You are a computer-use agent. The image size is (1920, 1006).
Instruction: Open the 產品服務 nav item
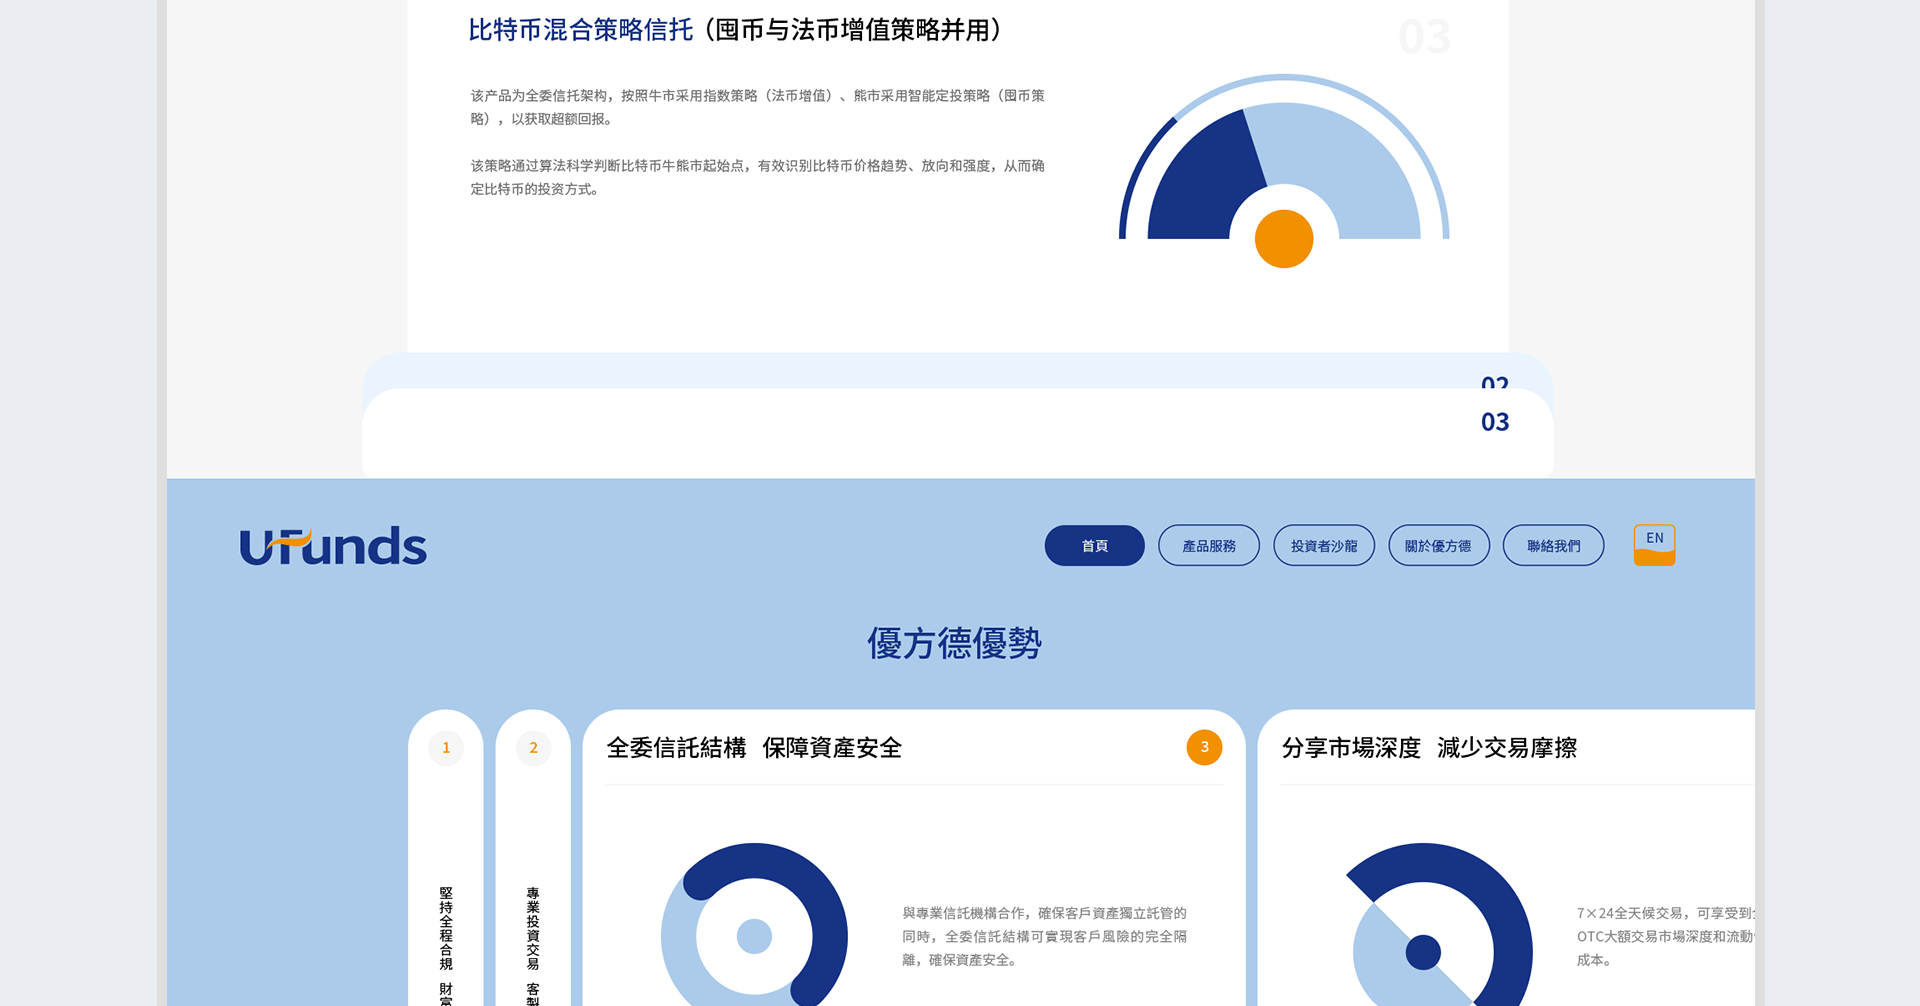click(1209, 546)
